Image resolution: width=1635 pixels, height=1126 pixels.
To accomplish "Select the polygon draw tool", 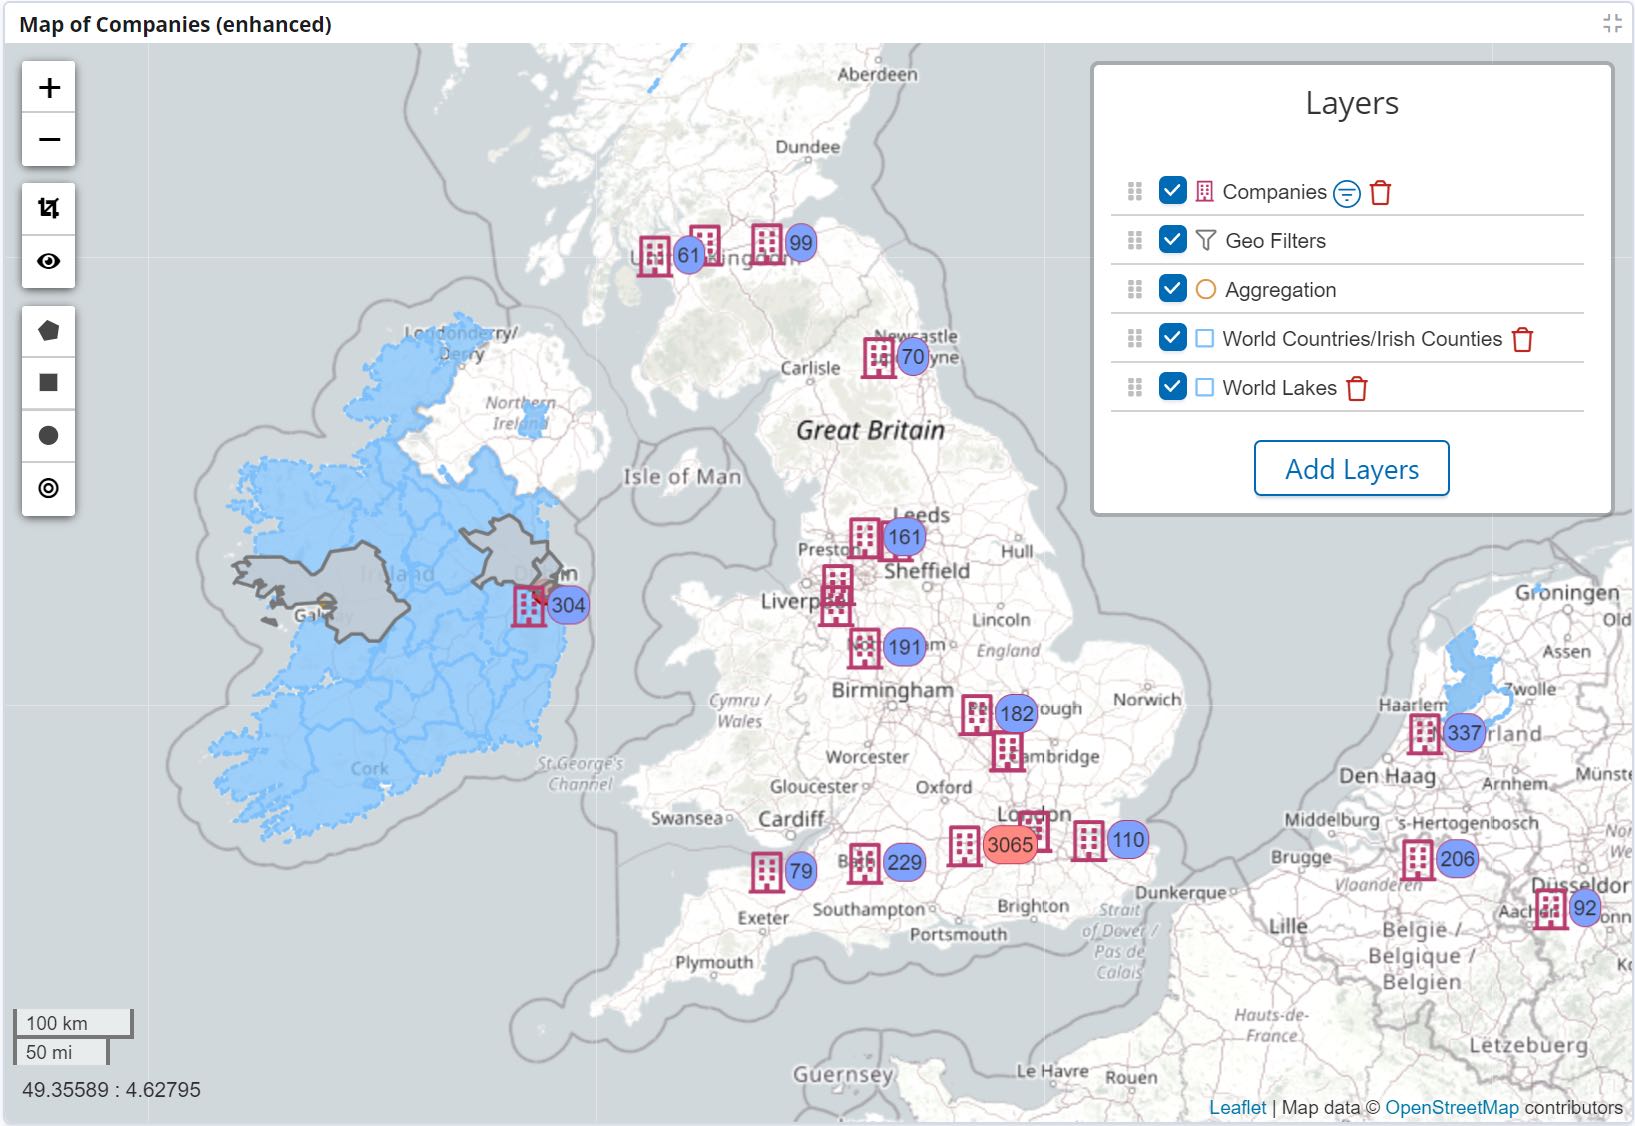I will click(49, 331).
